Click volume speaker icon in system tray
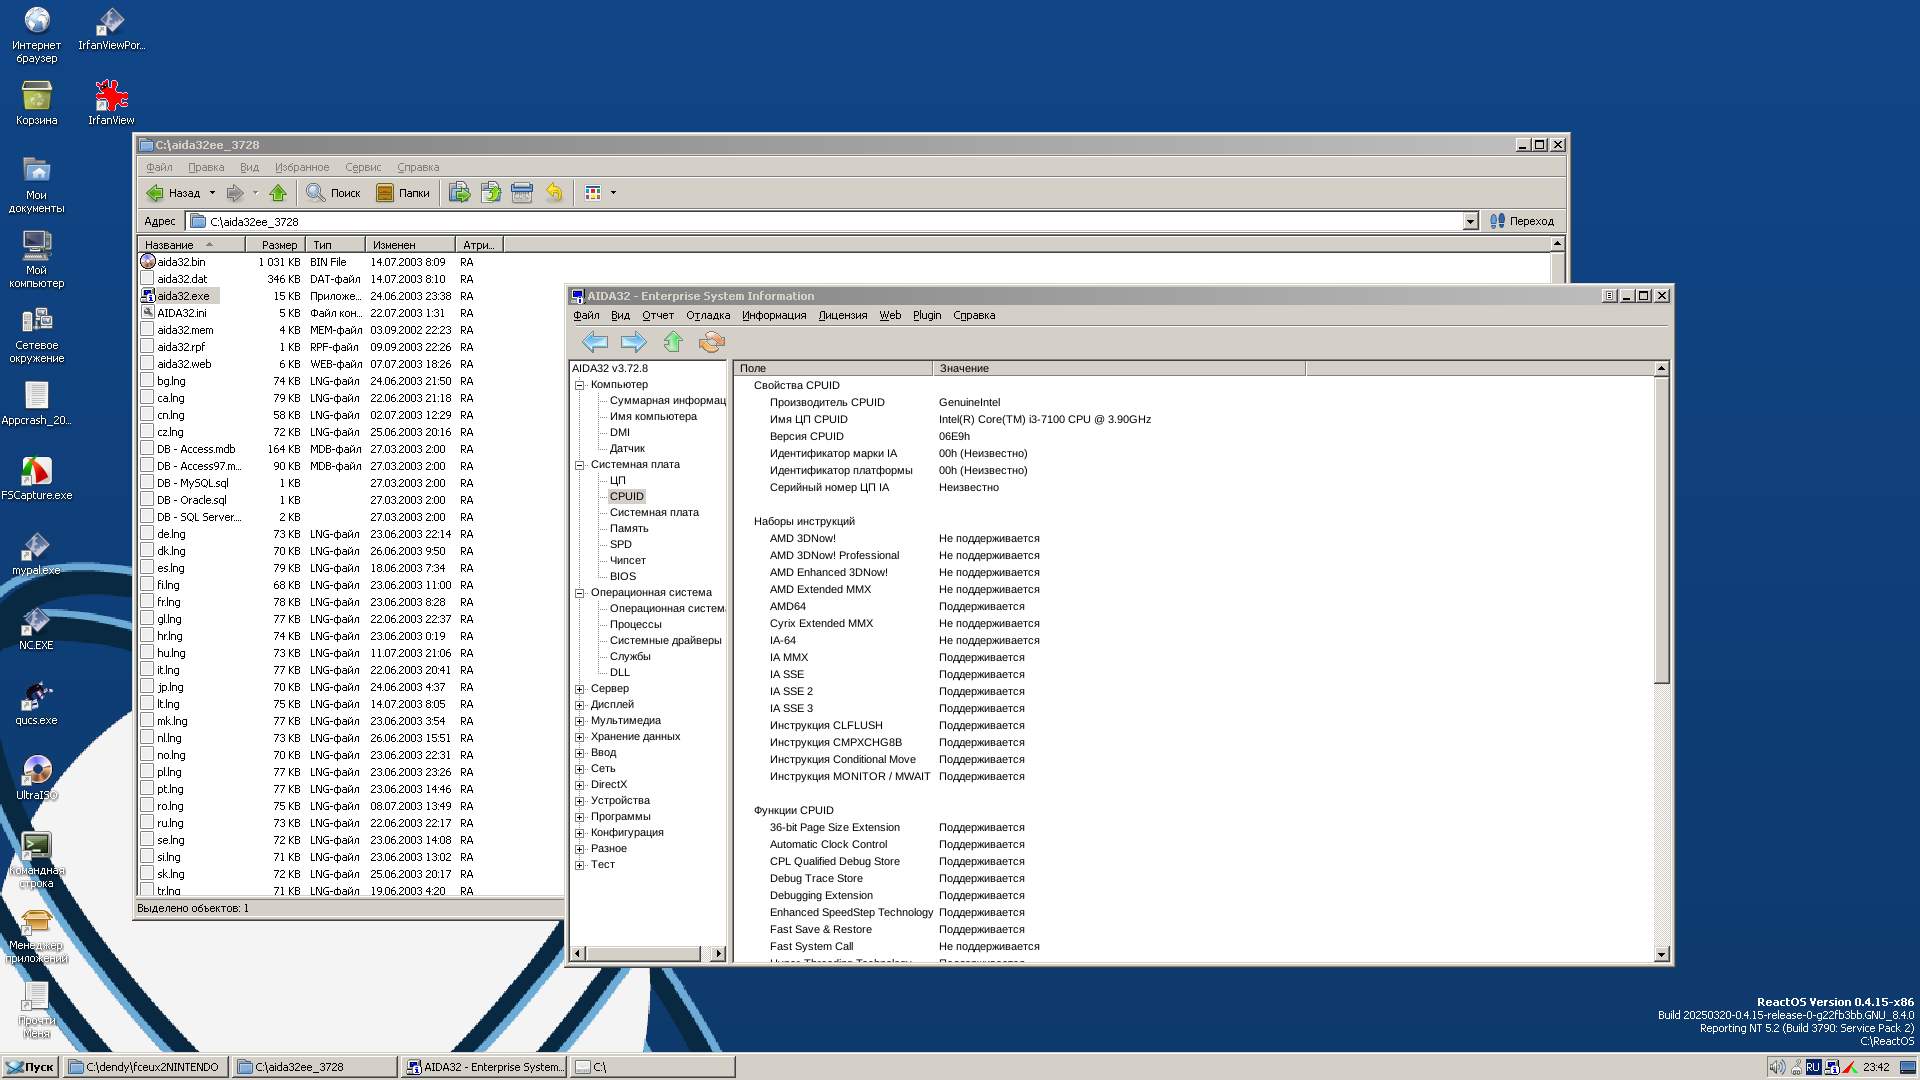 (1776, 1067)
